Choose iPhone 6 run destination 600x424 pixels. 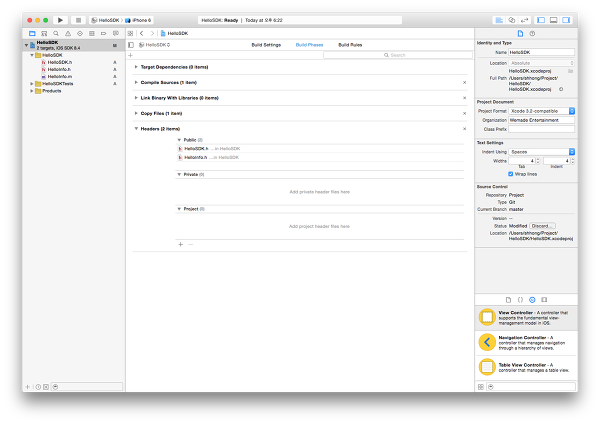[138, 20]
